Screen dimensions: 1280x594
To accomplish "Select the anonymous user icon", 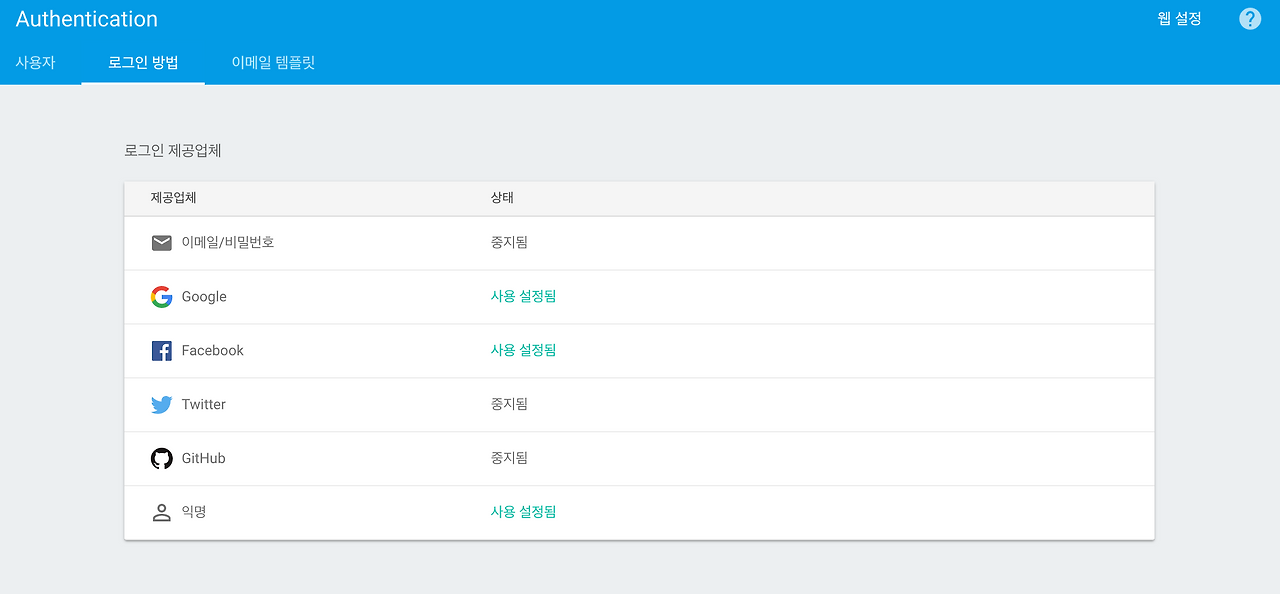I will coord(161,511).
